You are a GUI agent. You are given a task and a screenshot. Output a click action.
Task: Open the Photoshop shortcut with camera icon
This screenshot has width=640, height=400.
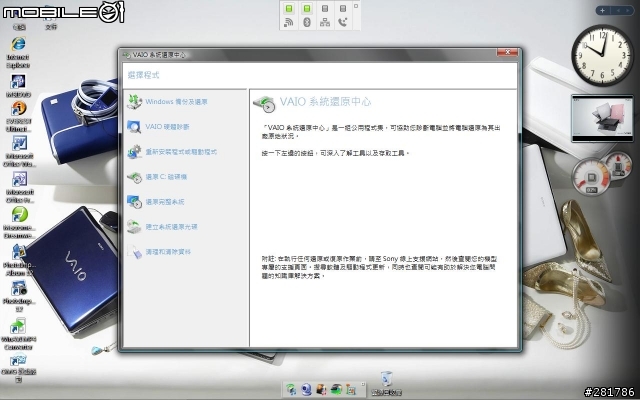19,296
